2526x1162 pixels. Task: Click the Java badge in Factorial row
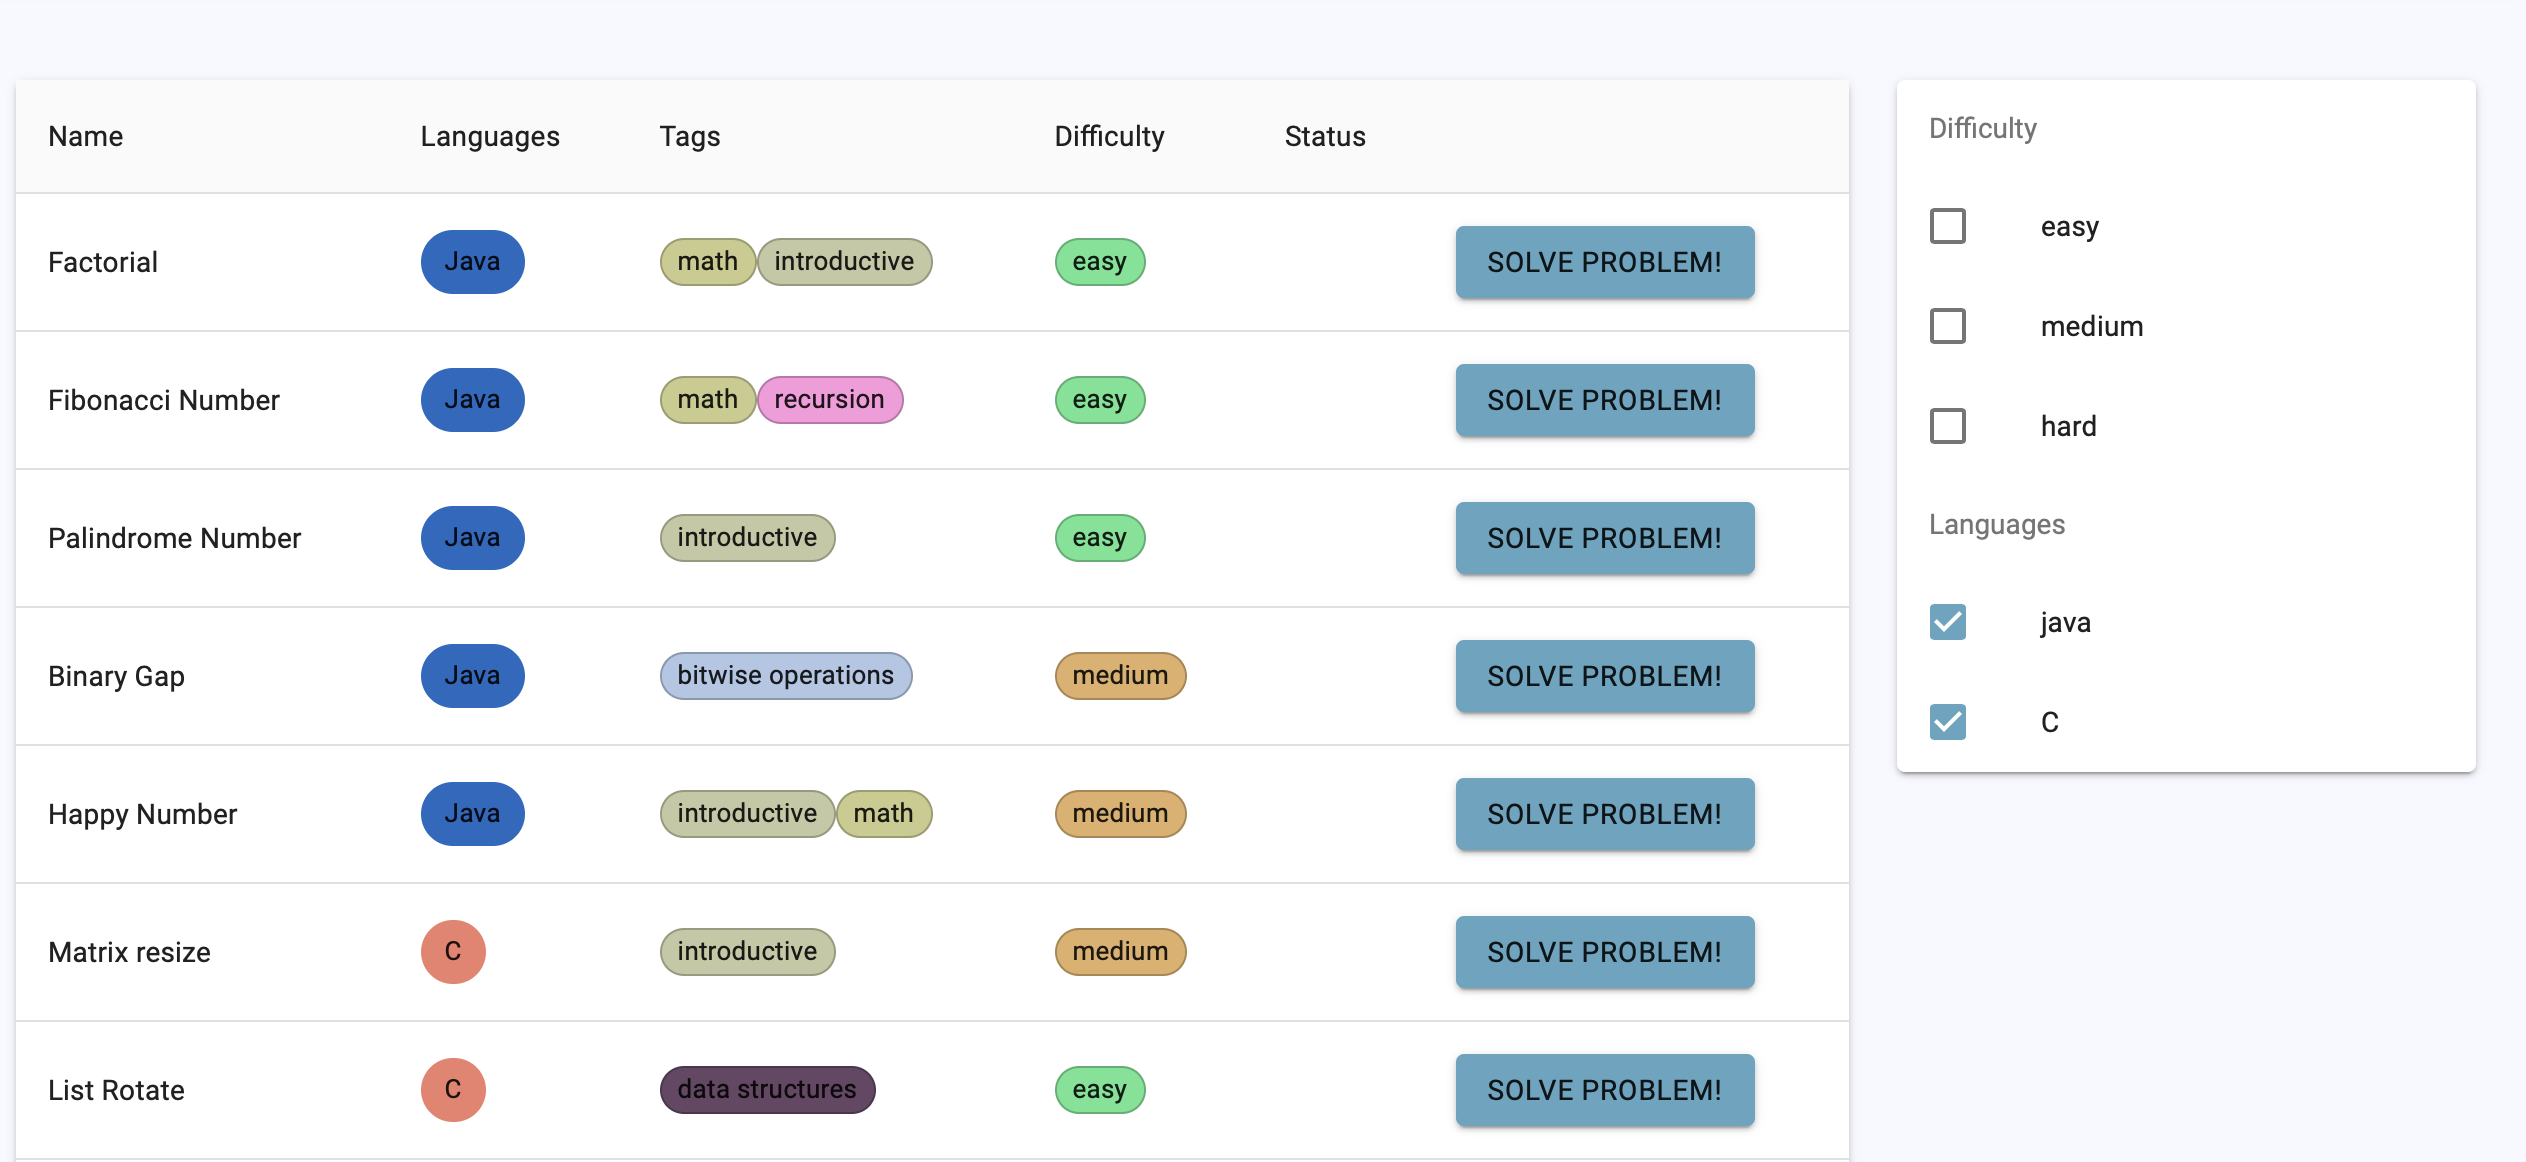pyautogui.click(x=472, y=262)
